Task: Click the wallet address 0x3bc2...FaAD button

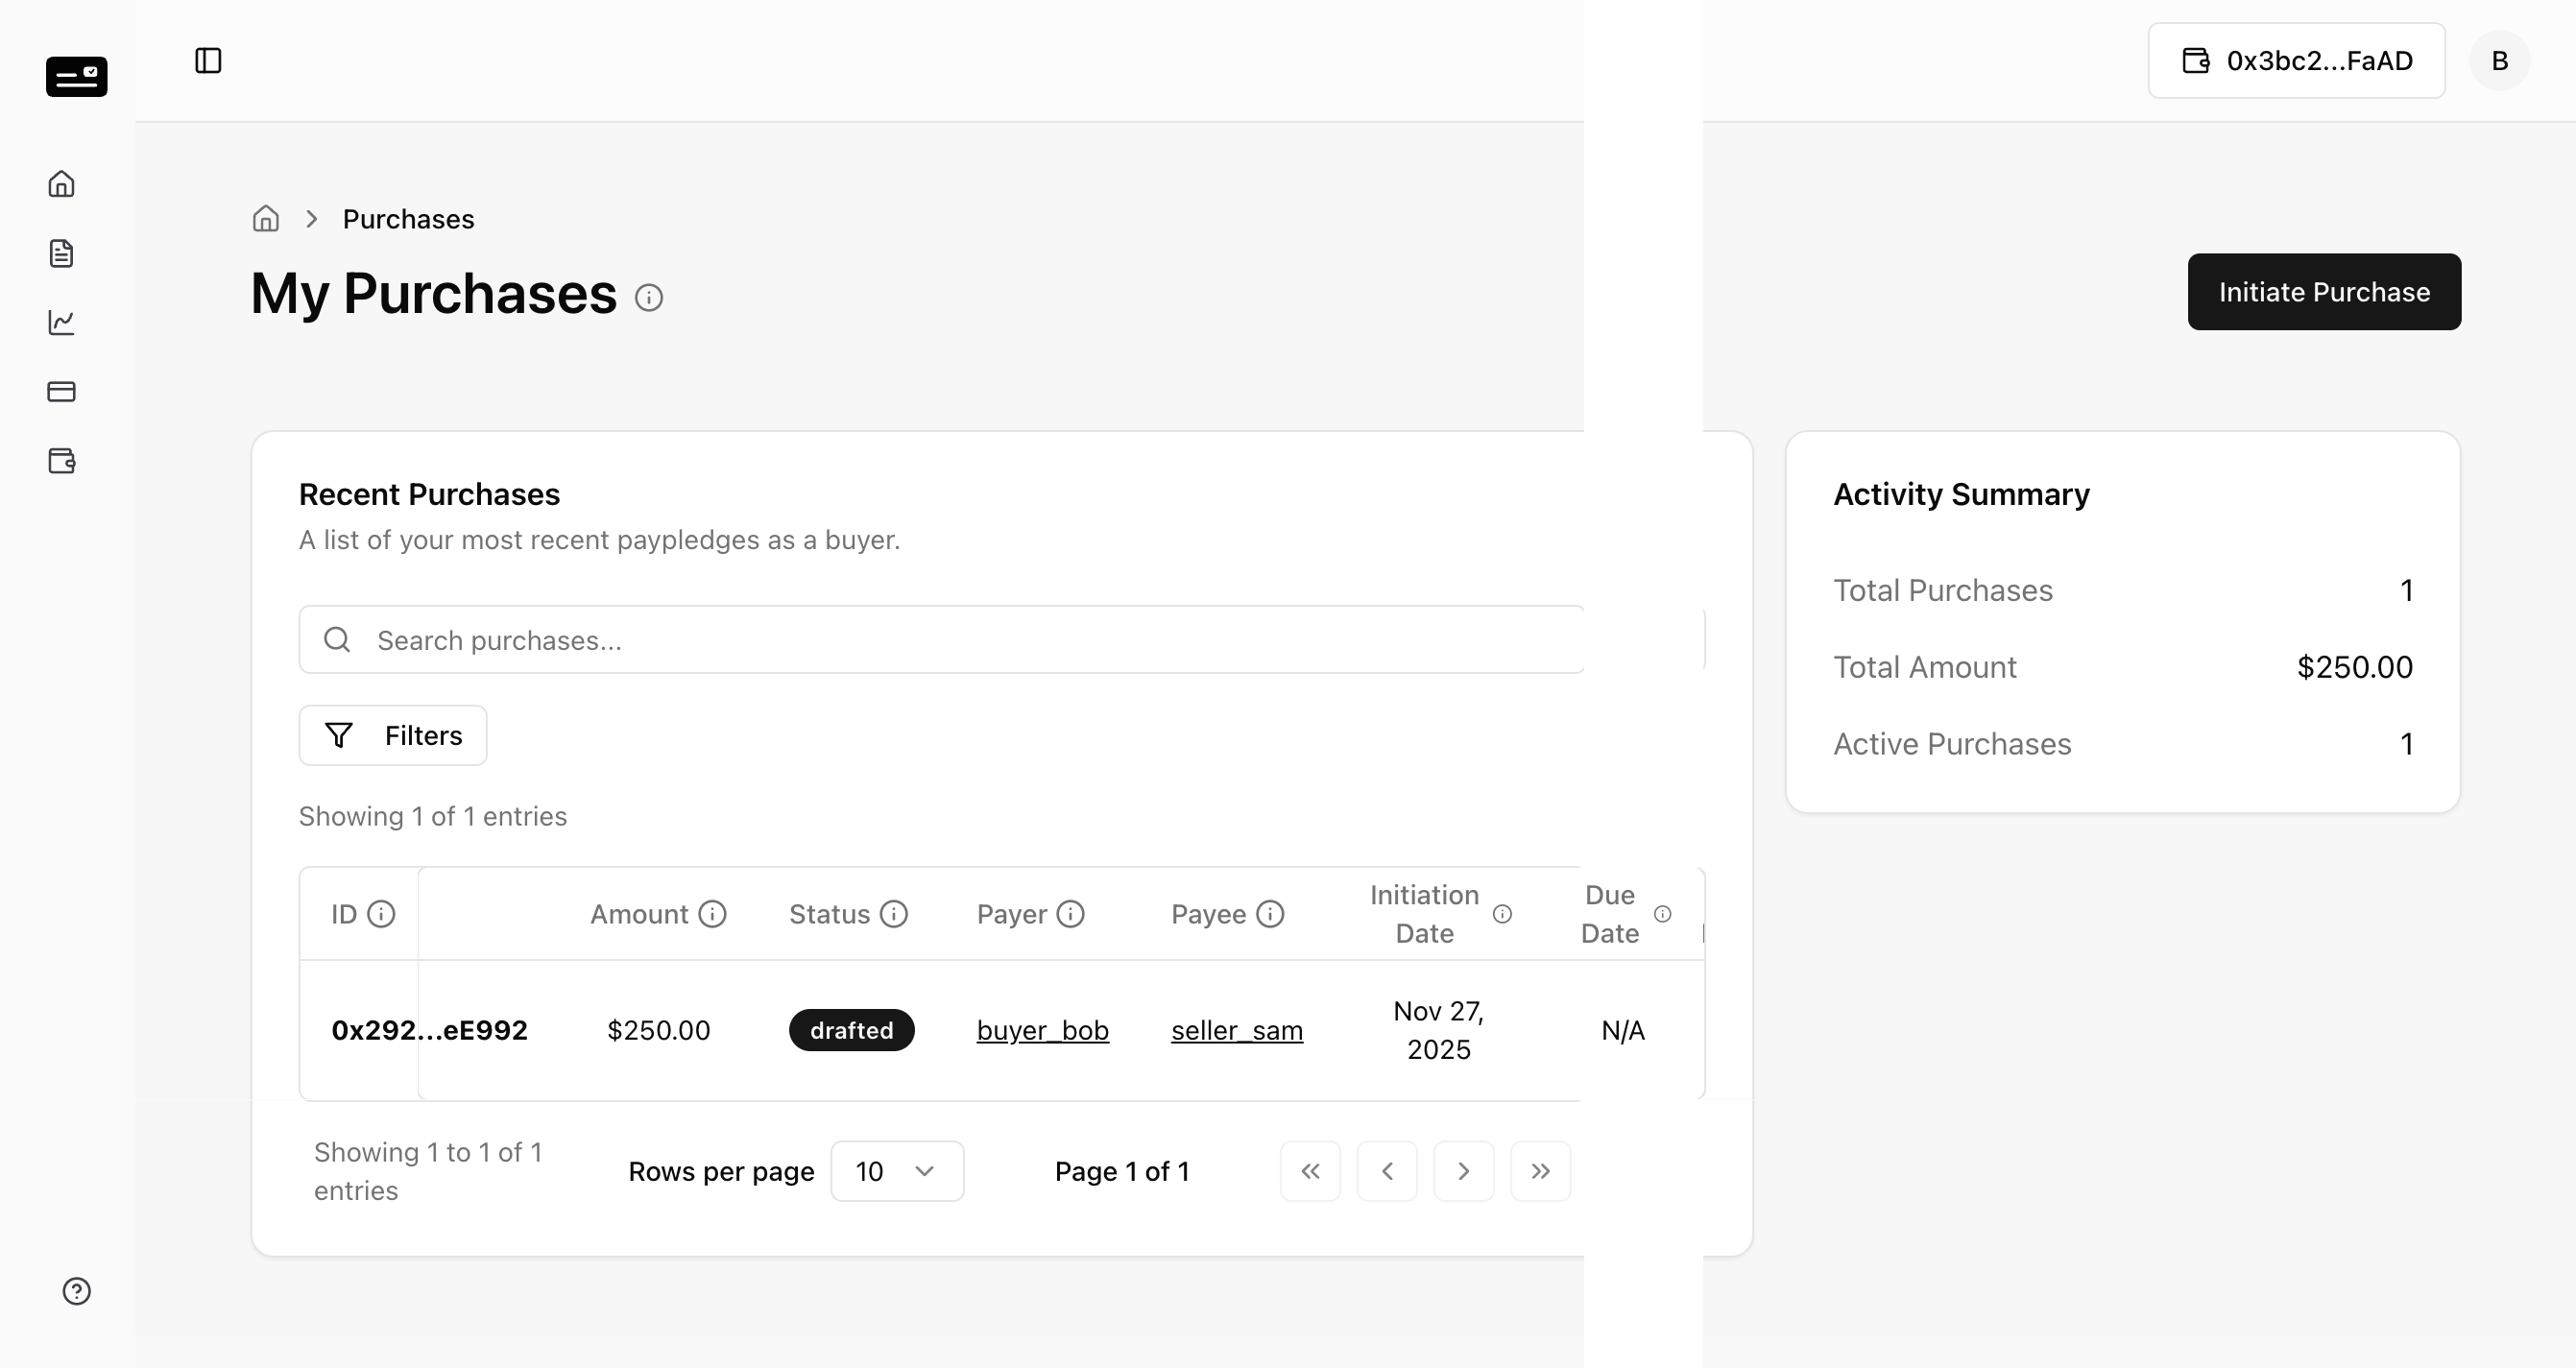Action: pos(2296,61)
